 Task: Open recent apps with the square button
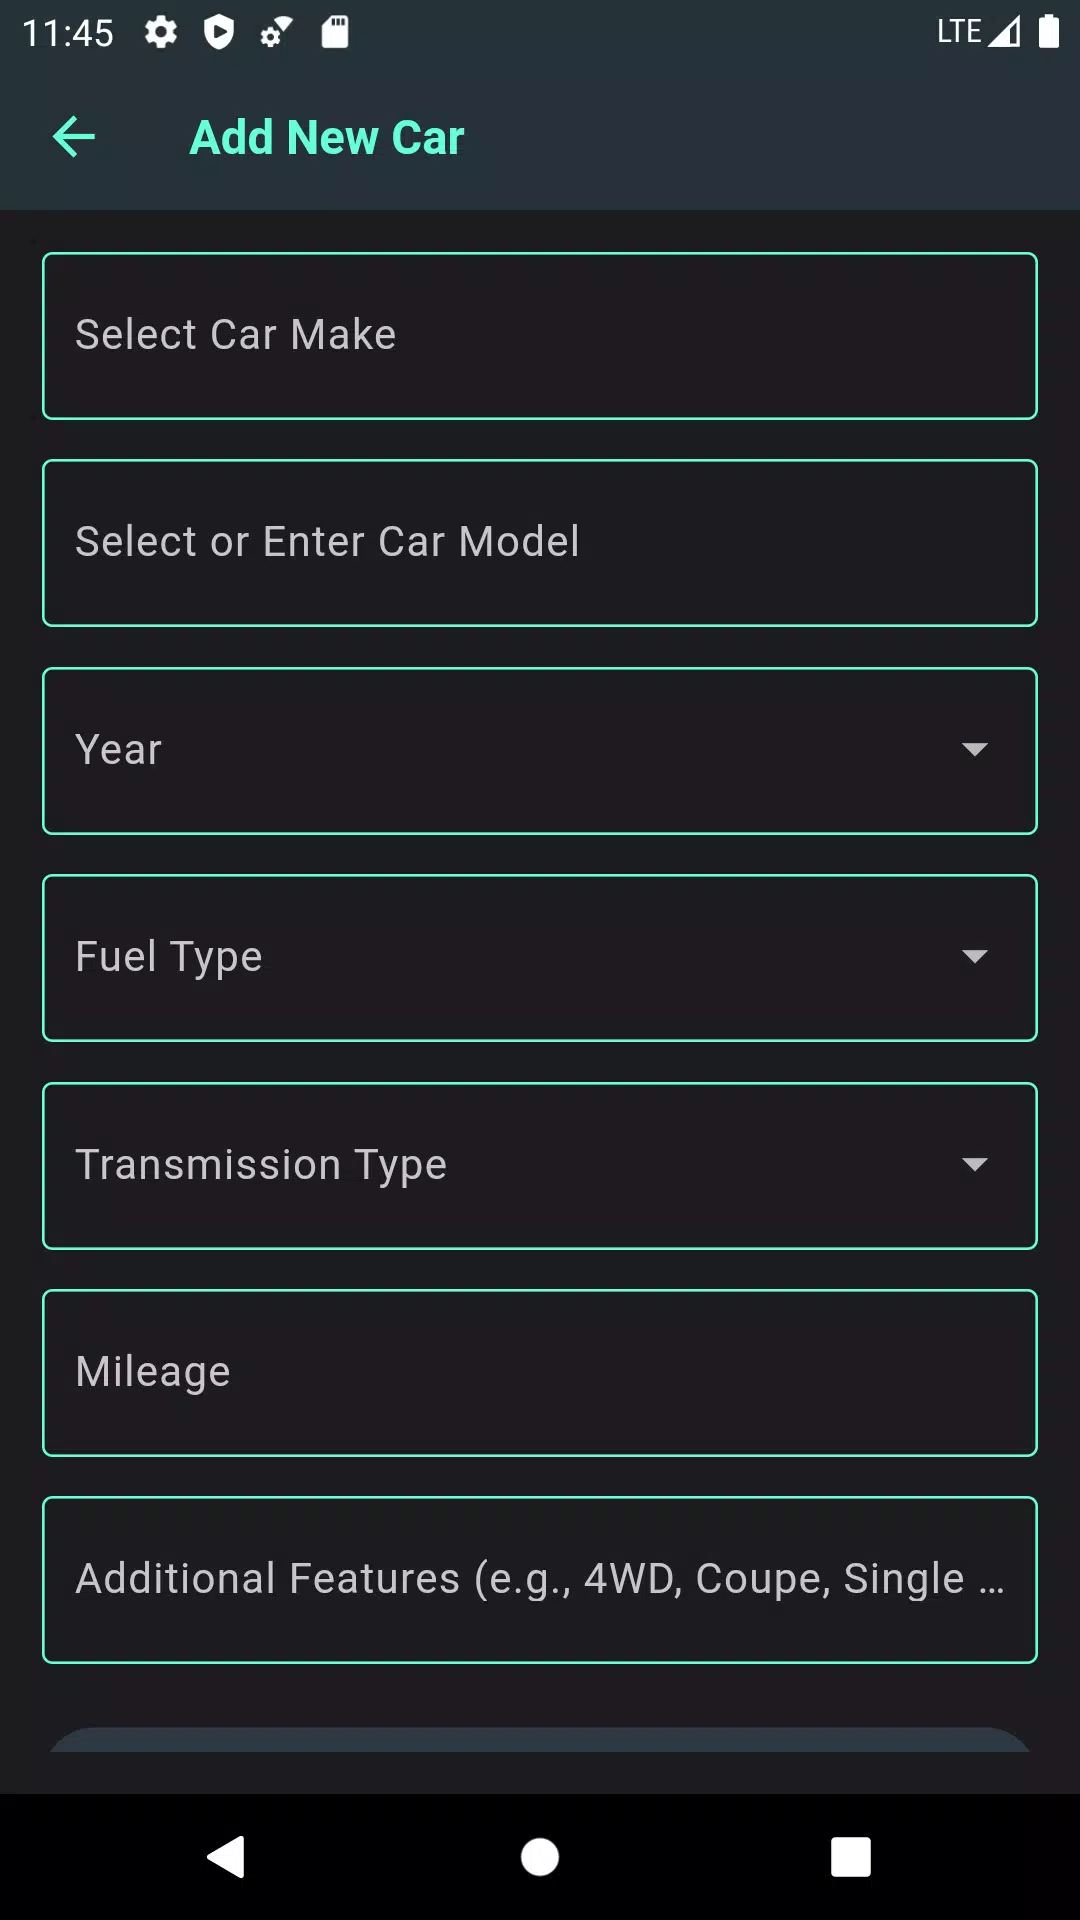click(850, 1857)
